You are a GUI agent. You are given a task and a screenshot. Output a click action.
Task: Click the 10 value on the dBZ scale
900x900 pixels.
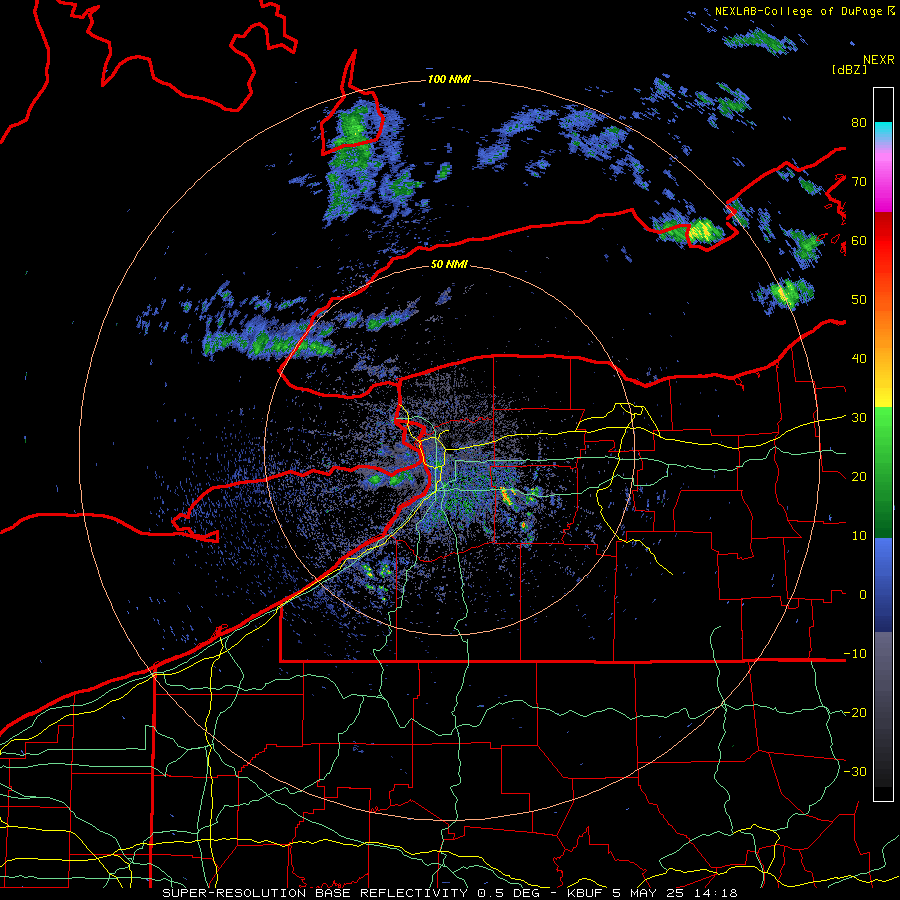click(859, 536)
